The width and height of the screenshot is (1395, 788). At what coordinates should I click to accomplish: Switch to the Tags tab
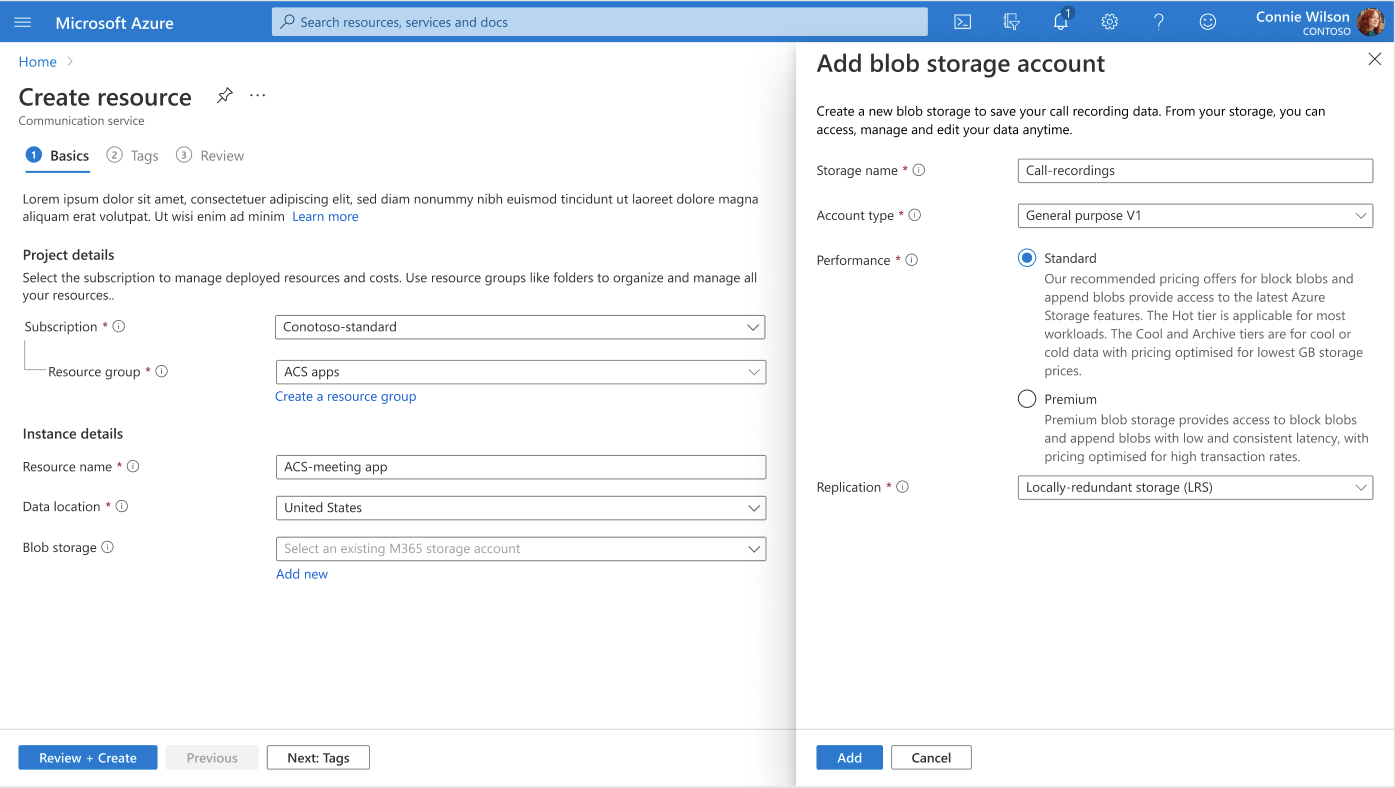(x=133, y=156)
